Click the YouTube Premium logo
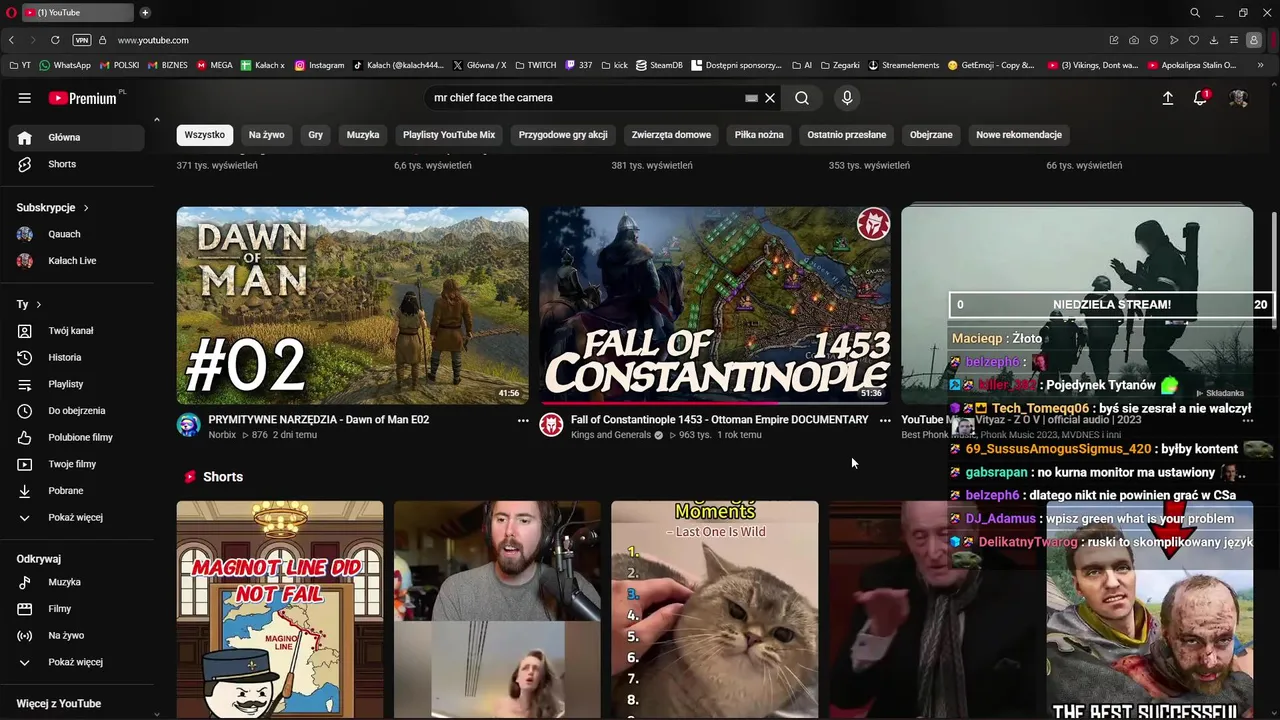Screen dimensions: 1280x720 [x=82, y=98]
